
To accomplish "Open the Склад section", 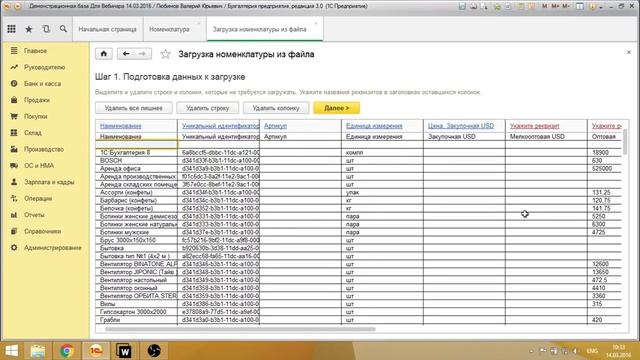I will pos(33,133).
